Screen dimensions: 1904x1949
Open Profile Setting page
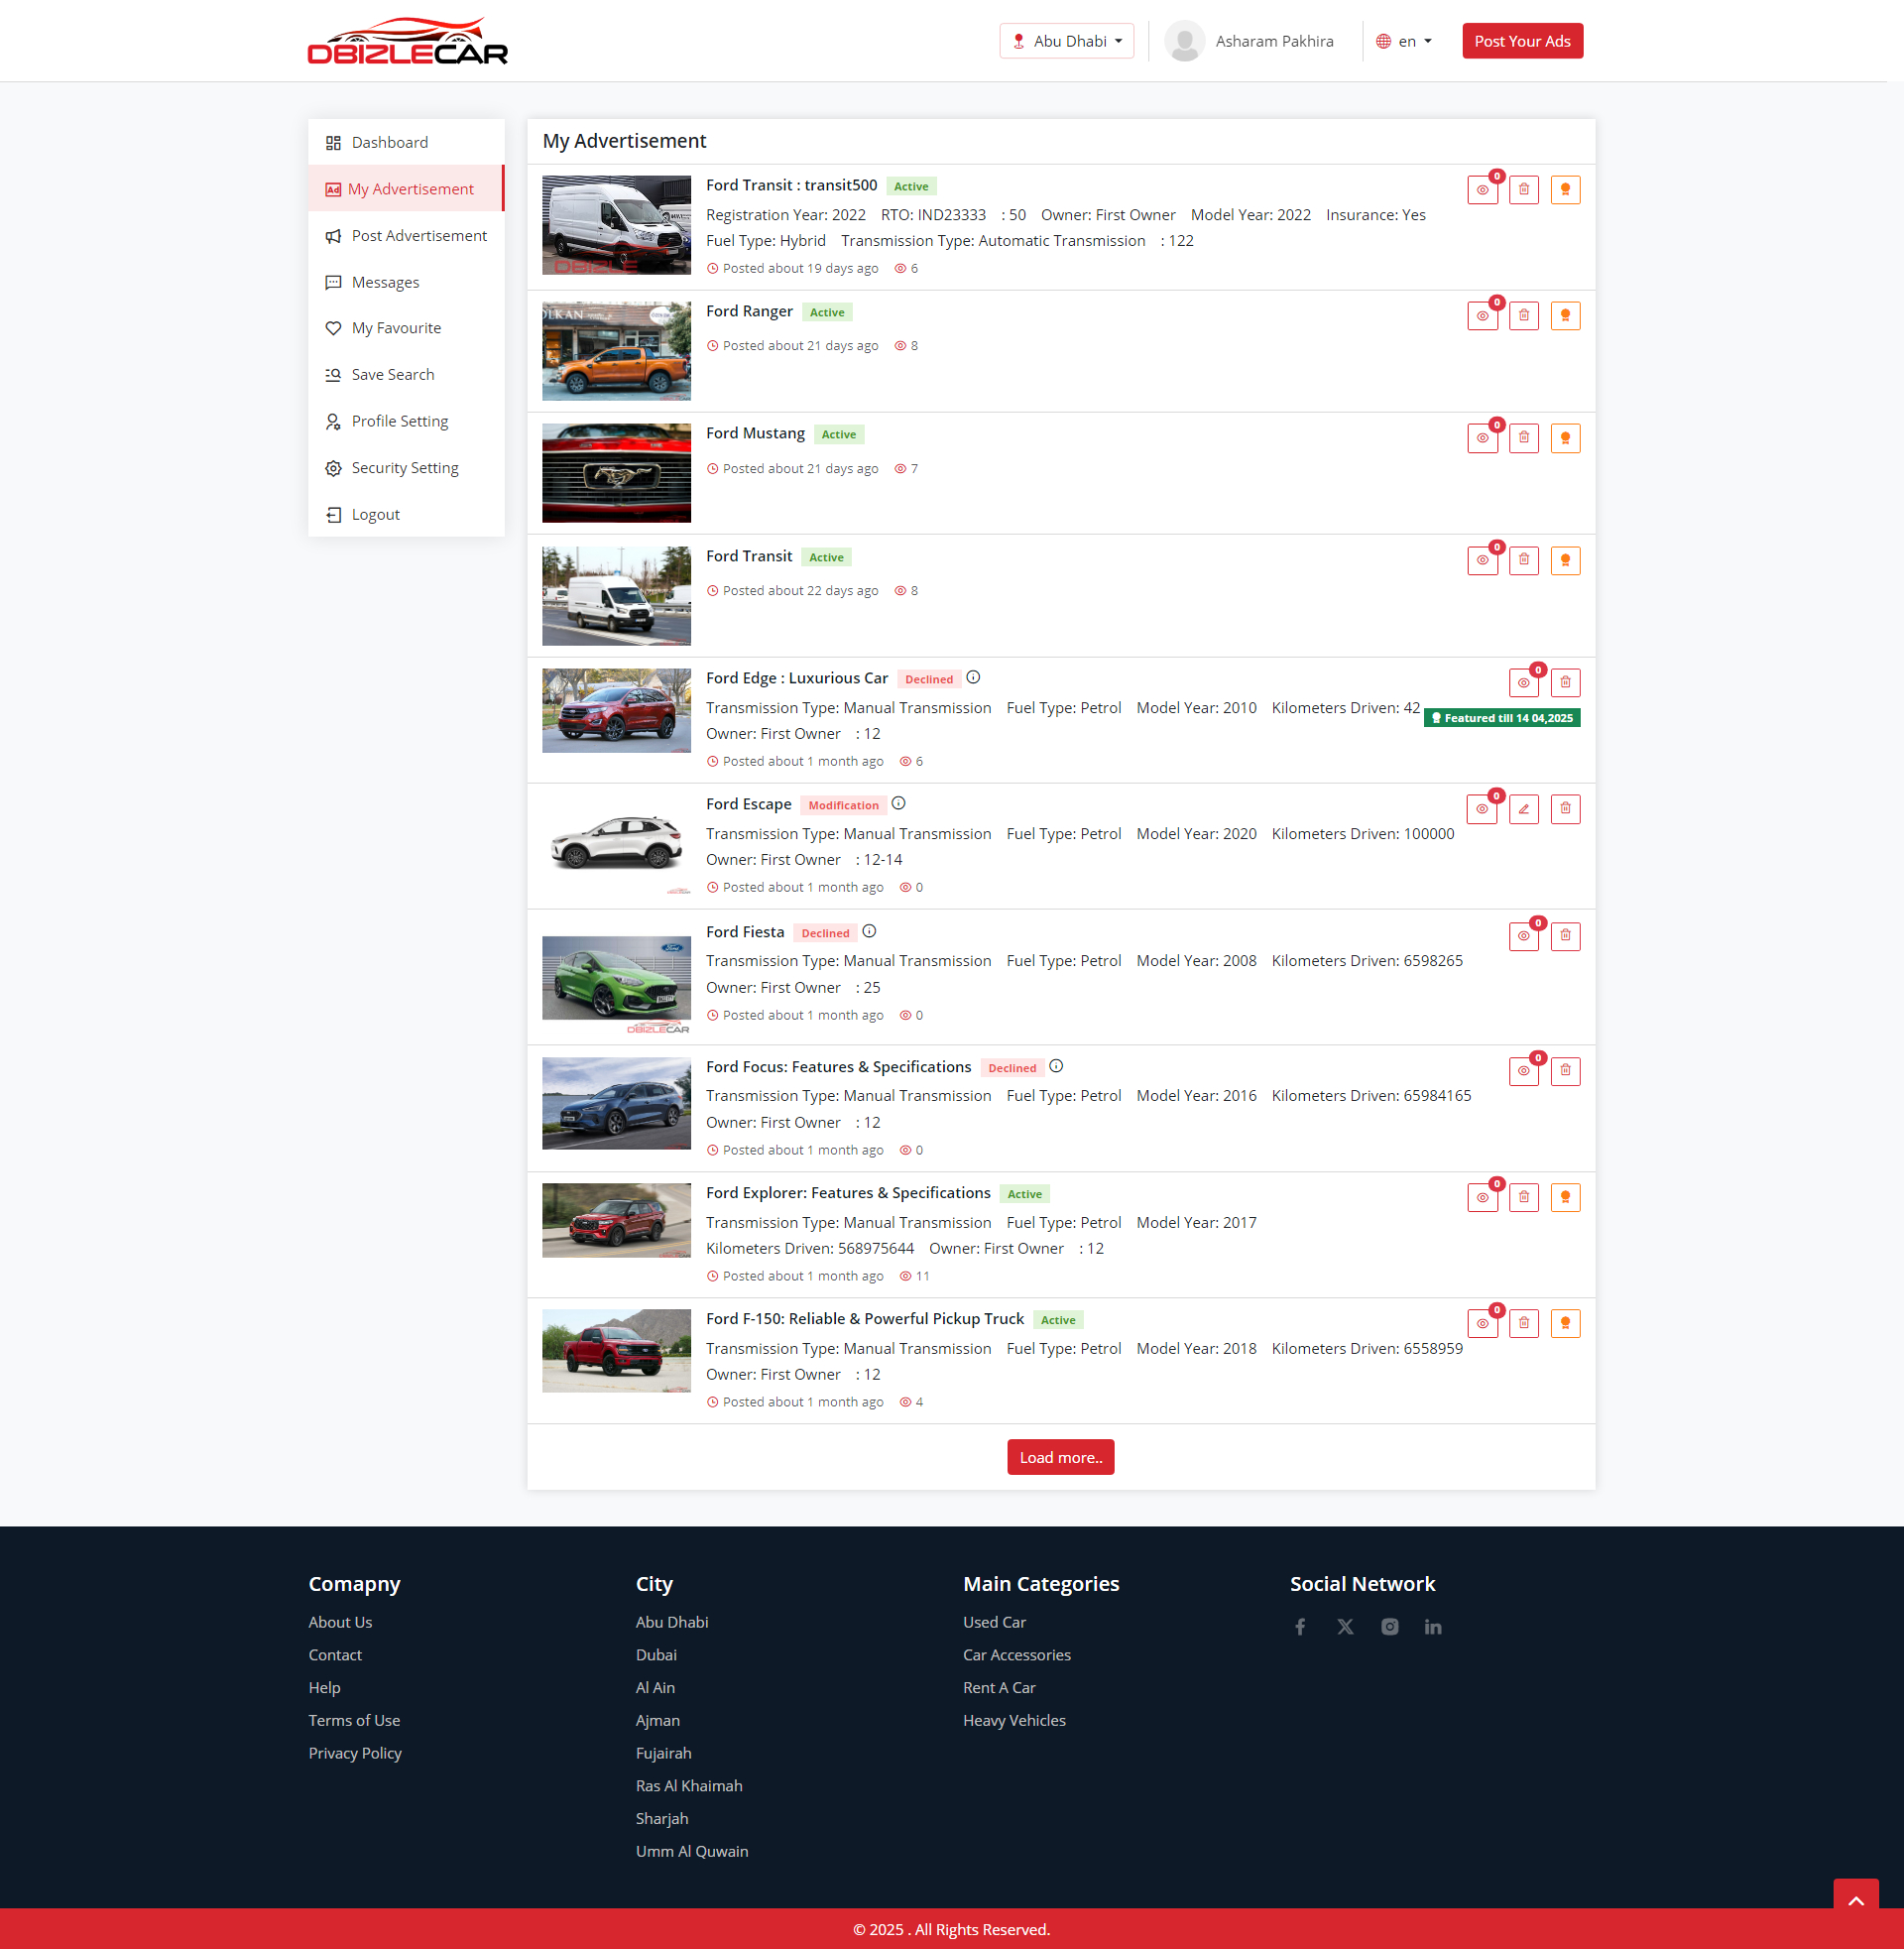406,422
